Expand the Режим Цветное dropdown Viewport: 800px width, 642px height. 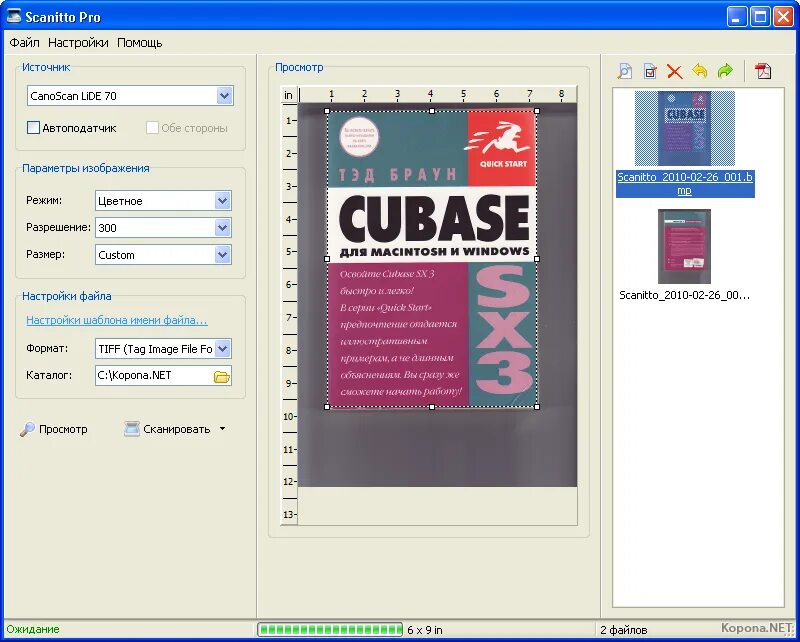click(x=222, y=201)
